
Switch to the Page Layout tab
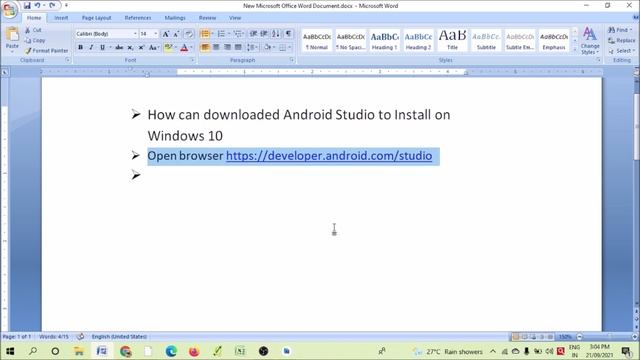[96, 18]
